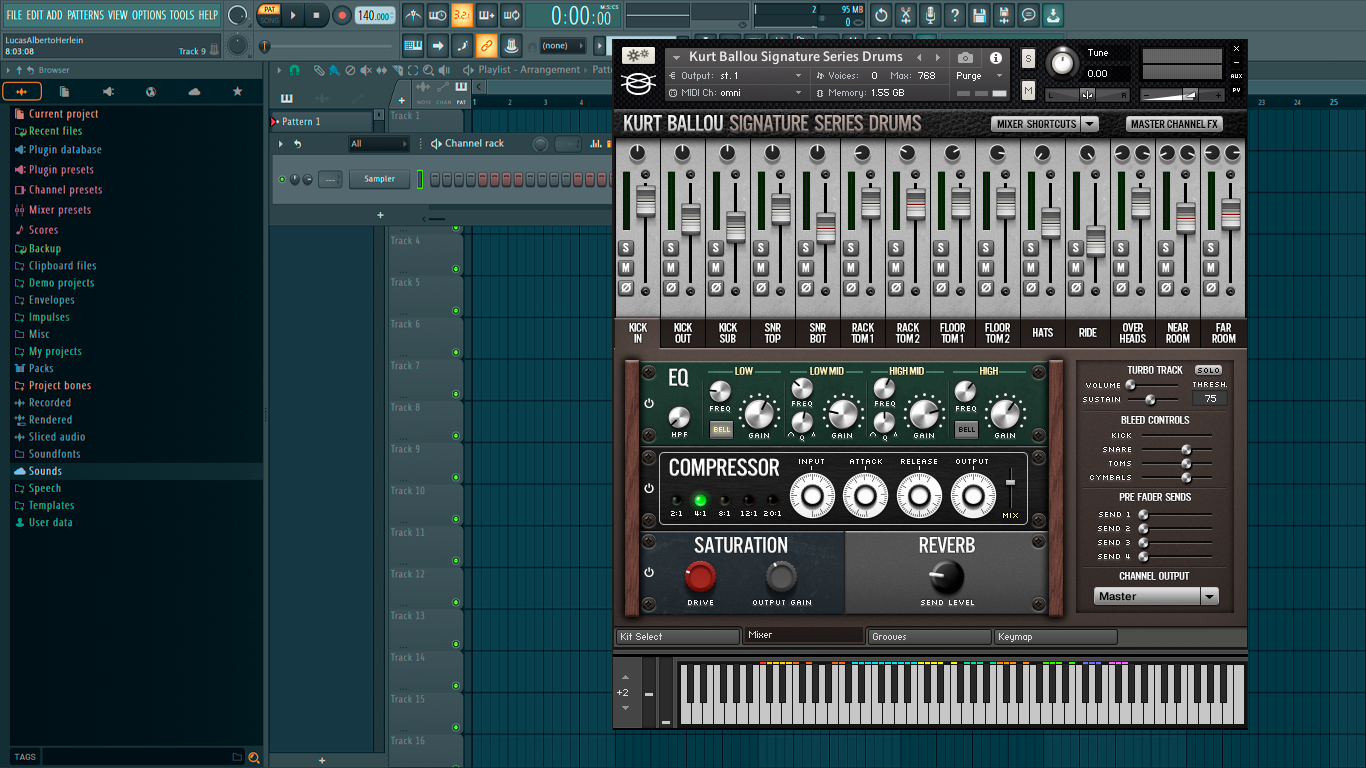Toggle multilink to controllers icon
1366x768 pixels.
pos(486,45)
